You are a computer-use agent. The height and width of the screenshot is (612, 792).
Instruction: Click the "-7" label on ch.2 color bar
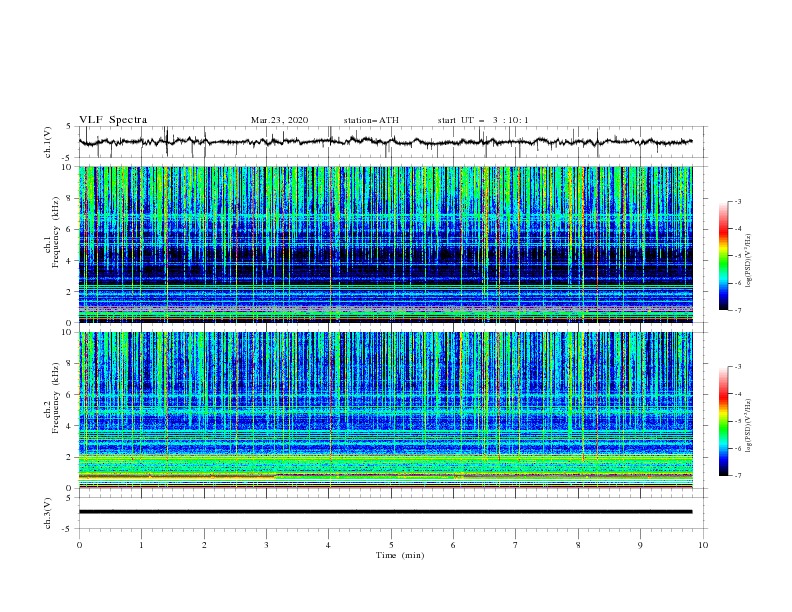737,476
